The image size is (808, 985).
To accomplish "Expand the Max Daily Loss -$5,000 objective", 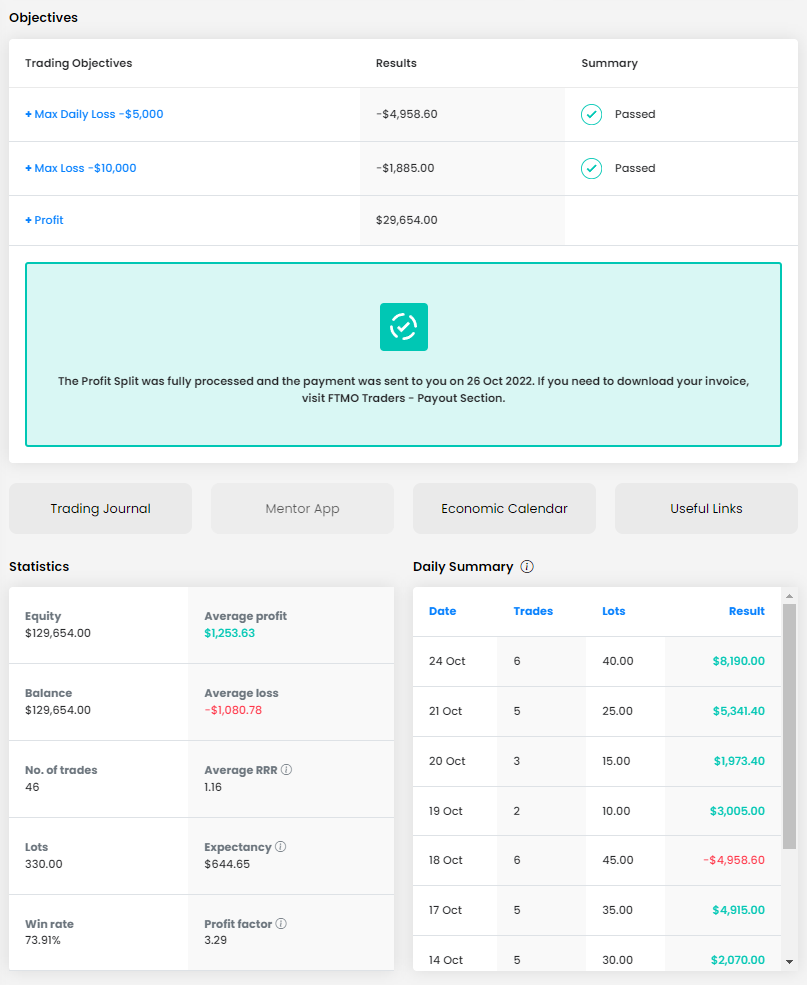I will (94, 114).
